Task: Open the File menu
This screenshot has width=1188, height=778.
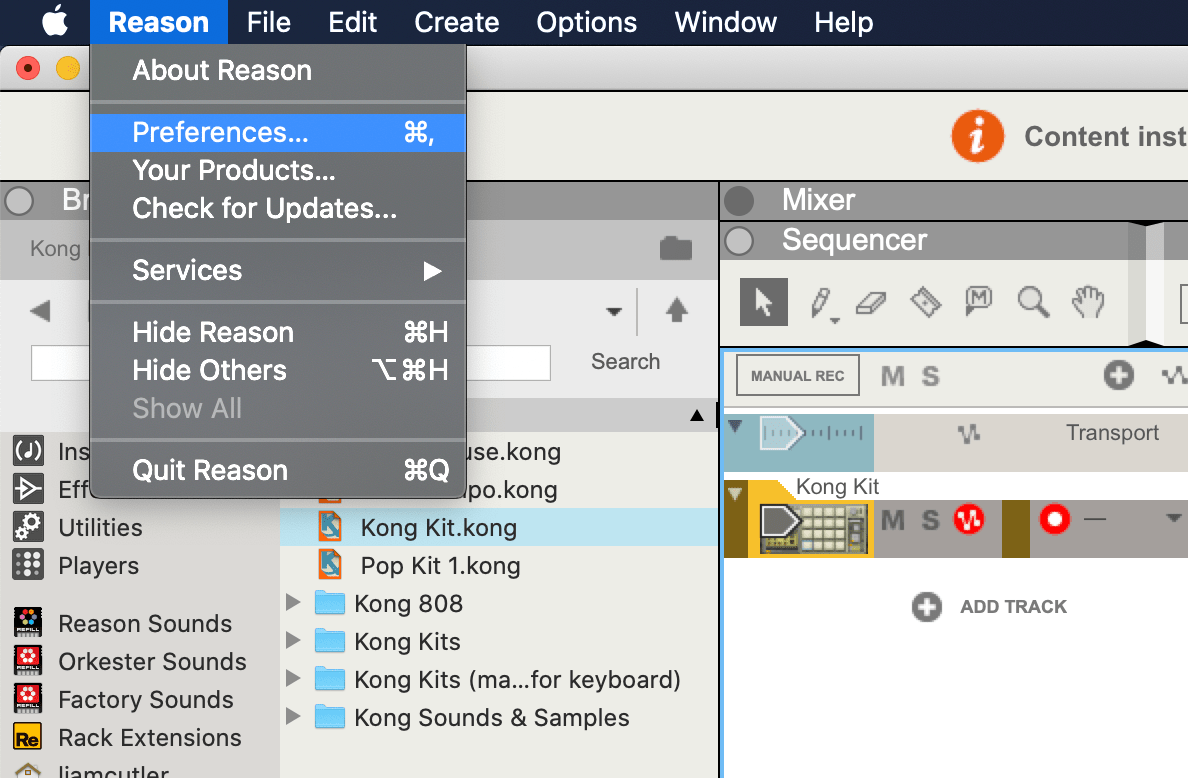Action: pos(268,22)
